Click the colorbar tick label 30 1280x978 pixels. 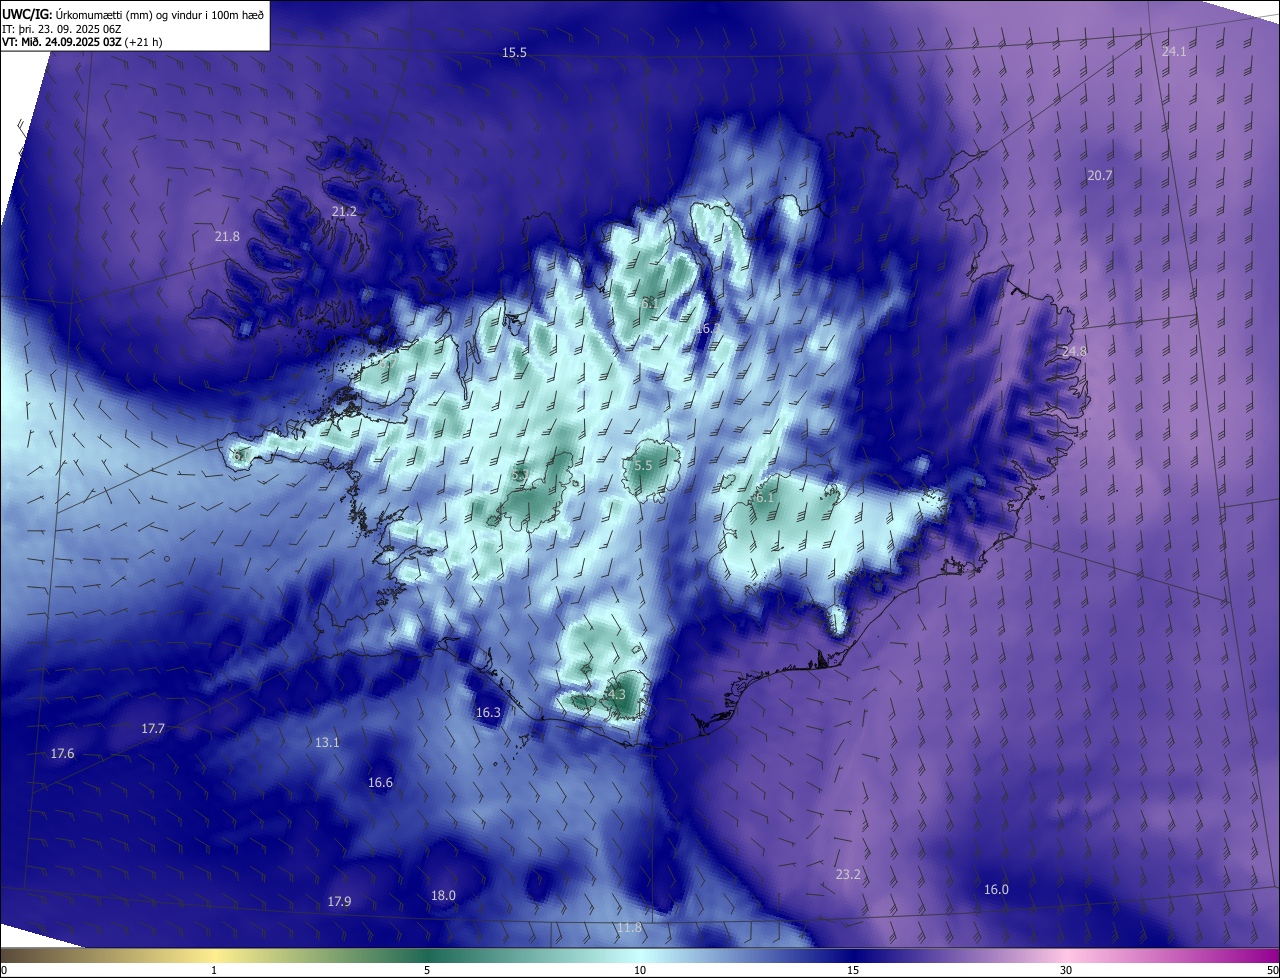click(1066, 970)
